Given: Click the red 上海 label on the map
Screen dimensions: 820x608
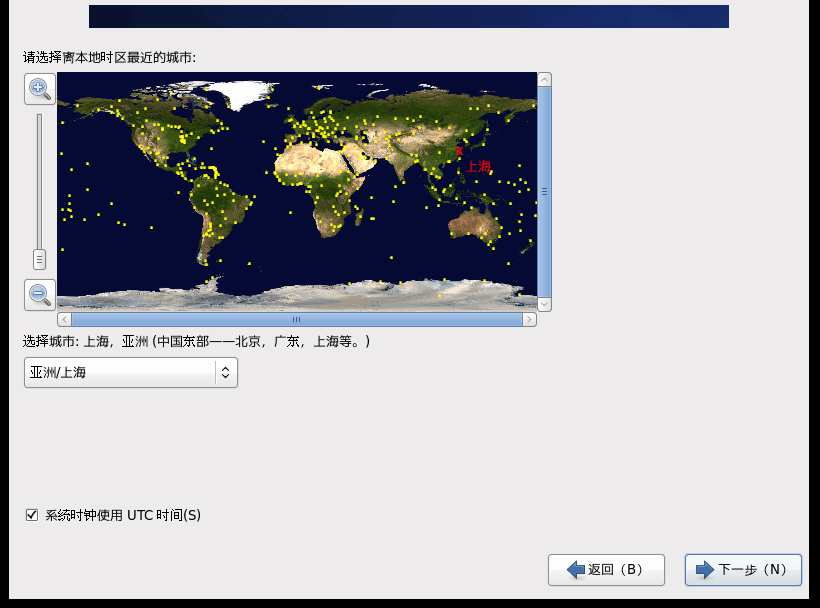Looking at the screenshot, I should (x=478, y=166).
